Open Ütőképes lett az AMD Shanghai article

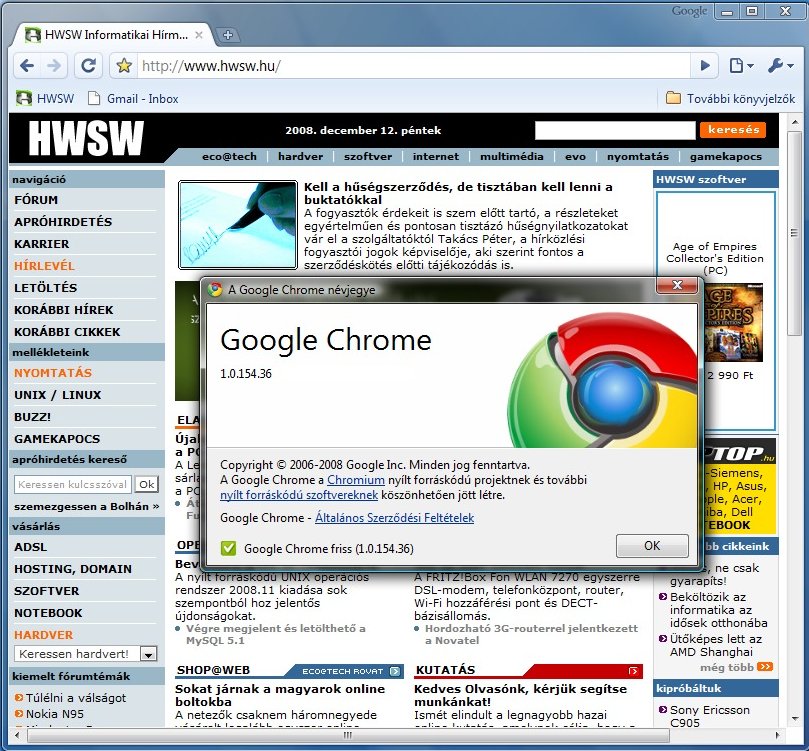coord(716,645)
